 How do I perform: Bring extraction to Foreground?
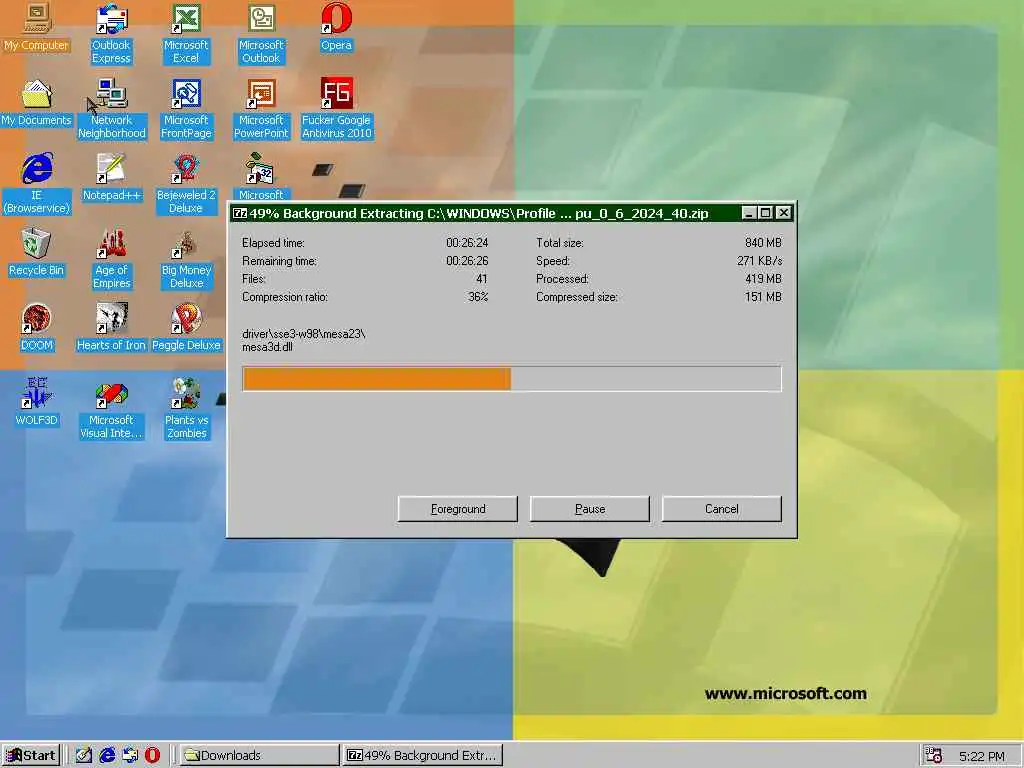coord(458,509)
